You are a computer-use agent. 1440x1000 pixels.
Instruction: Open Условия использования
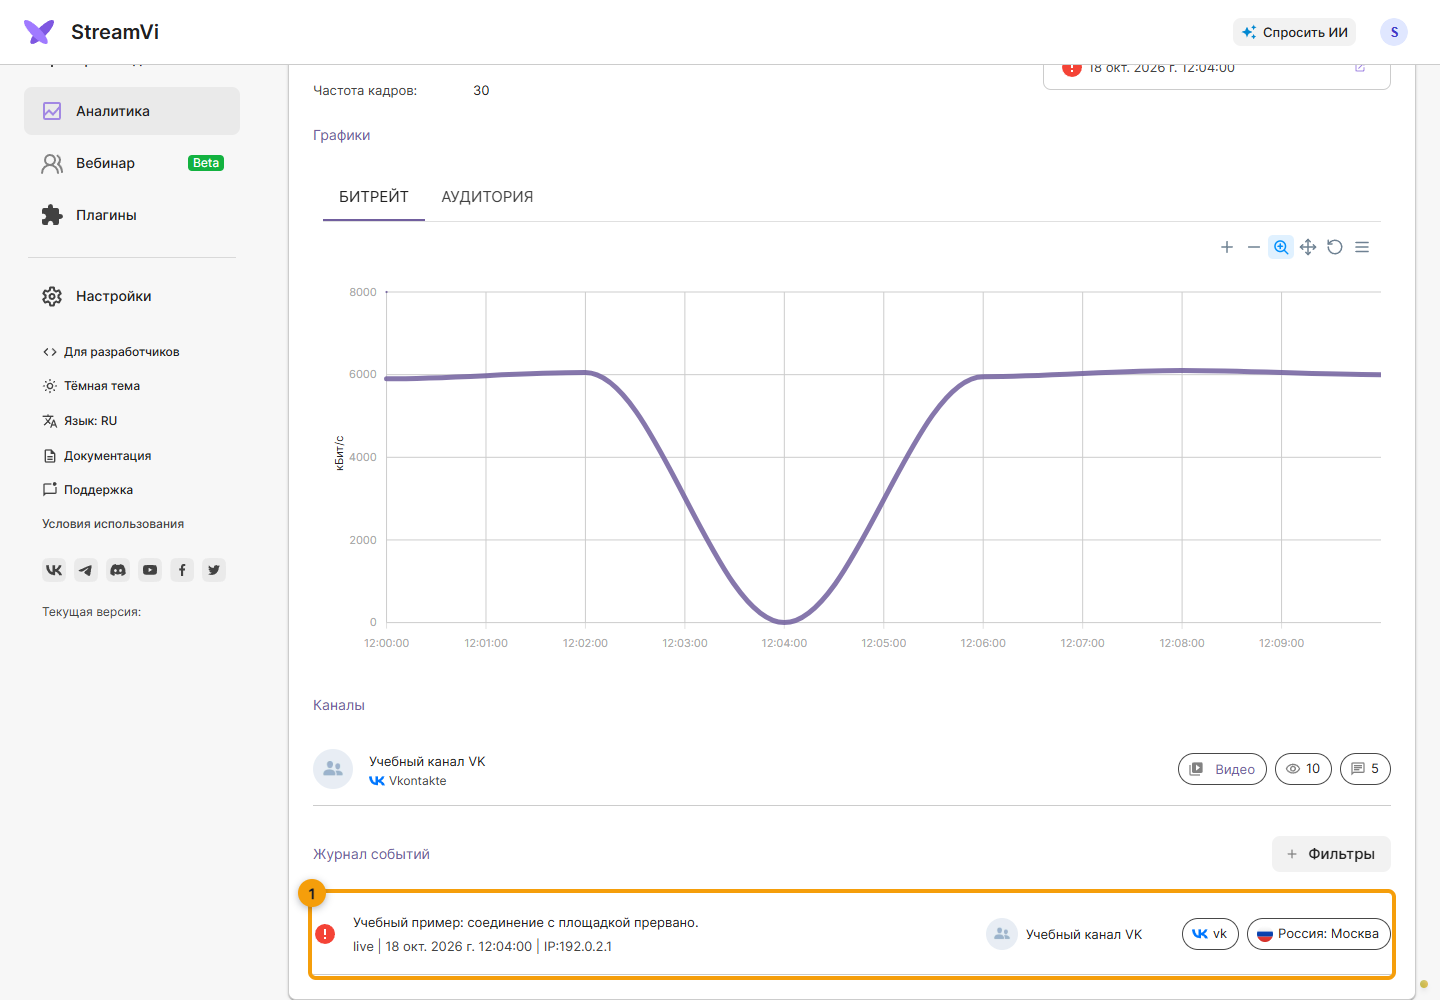(x=113, y=524)
